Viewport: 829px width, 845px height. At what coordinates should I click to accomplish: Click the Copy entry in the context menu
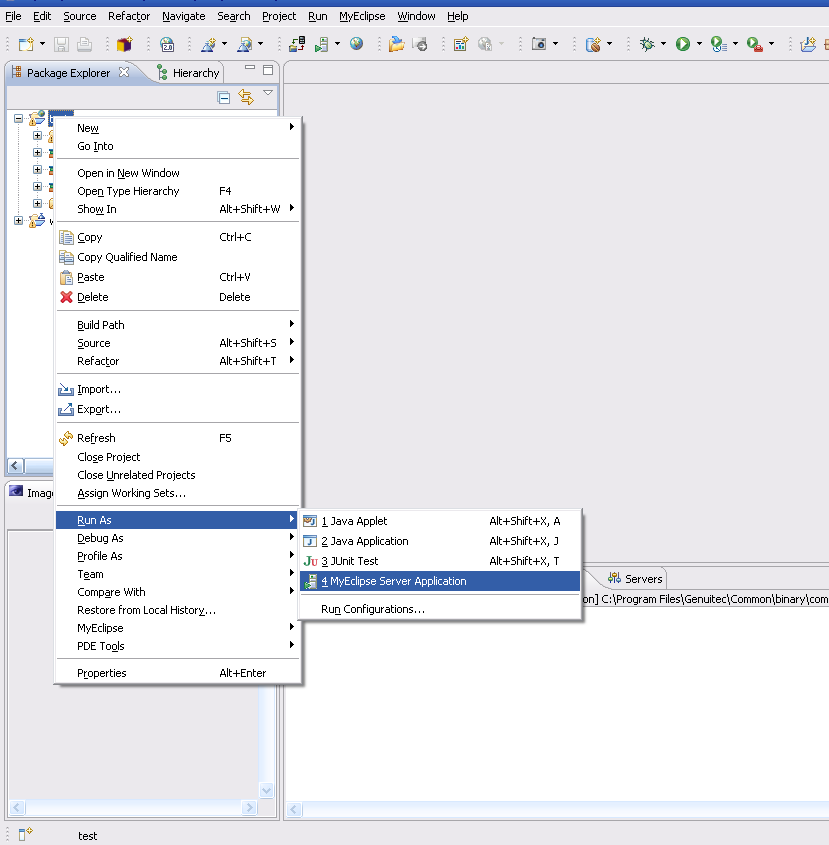(178, 237)
